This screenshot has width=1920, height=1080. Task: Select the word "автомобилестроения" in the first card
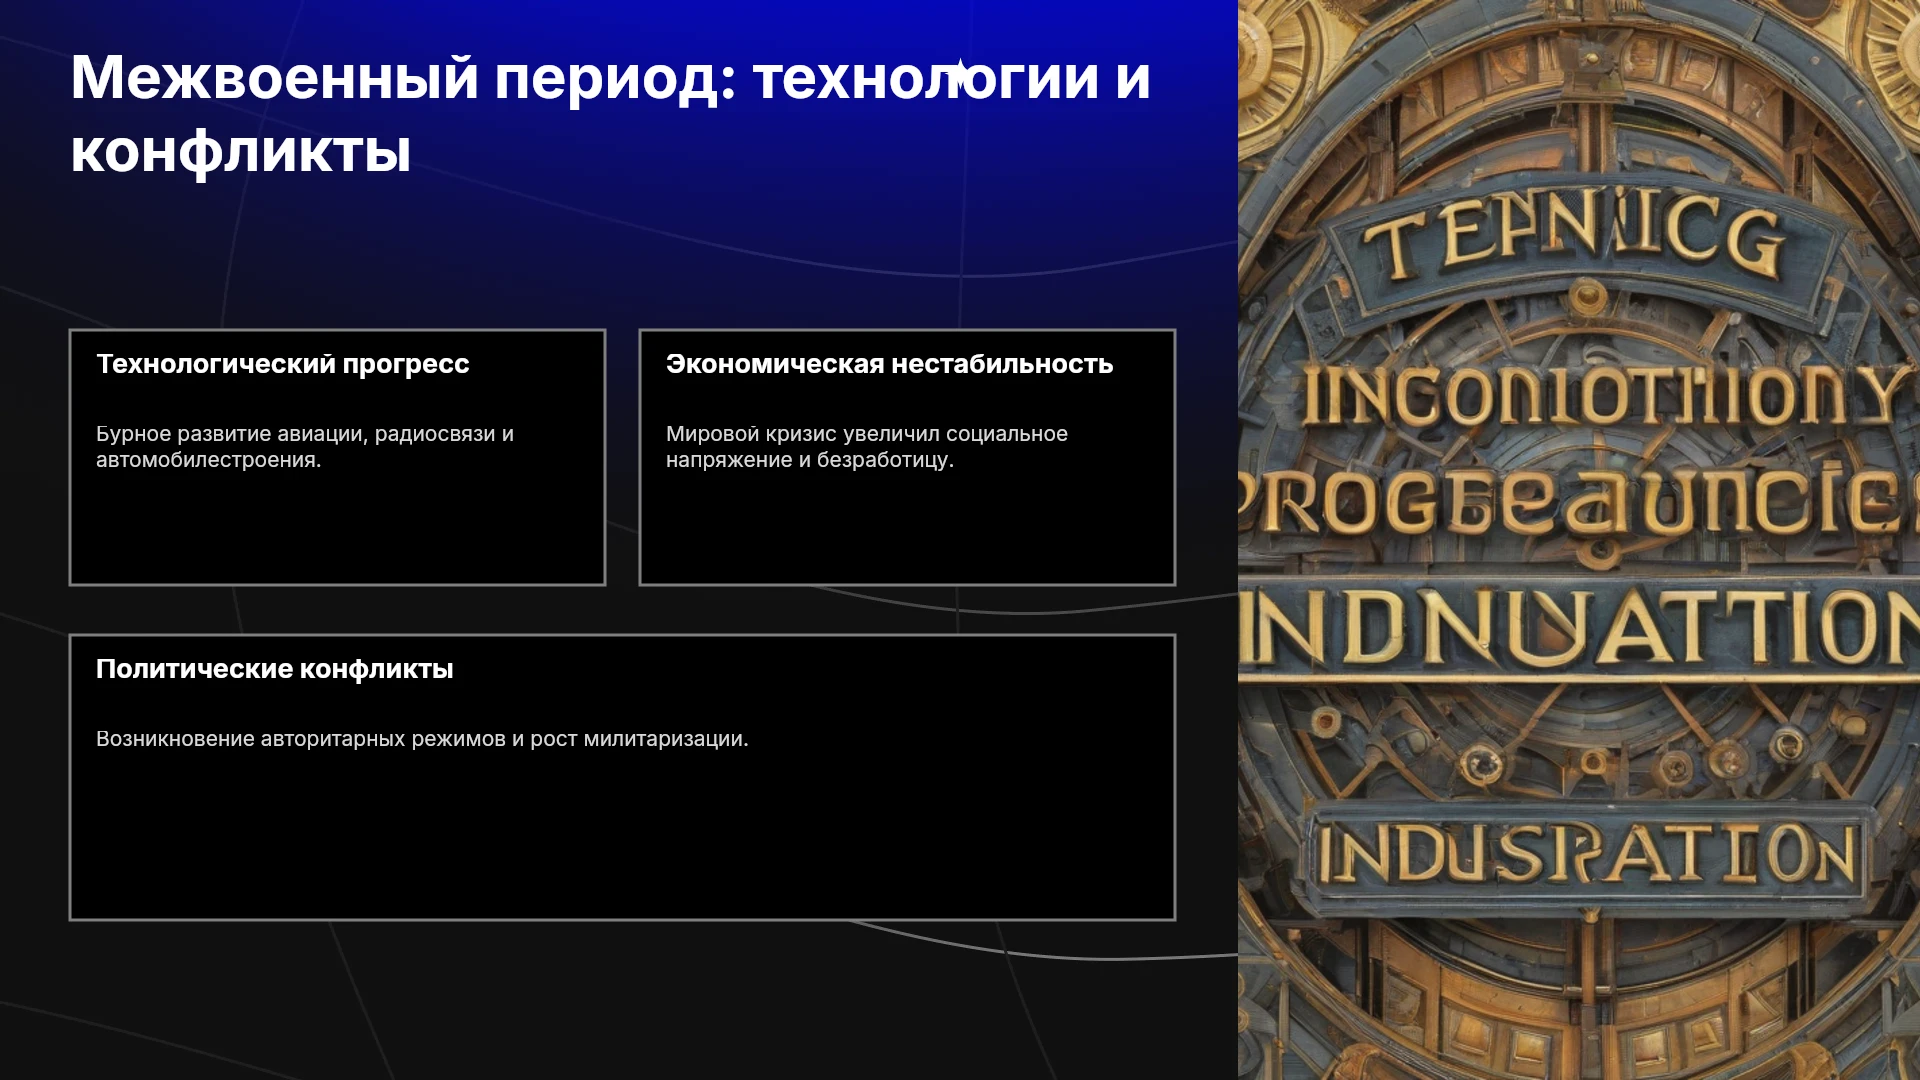206,460
